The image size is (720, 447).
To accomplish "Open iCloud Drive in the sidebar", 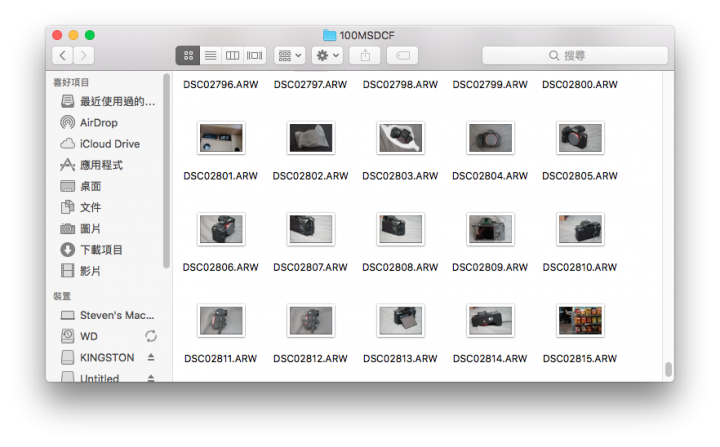I will pyautogui.click(x=100, y=144).
